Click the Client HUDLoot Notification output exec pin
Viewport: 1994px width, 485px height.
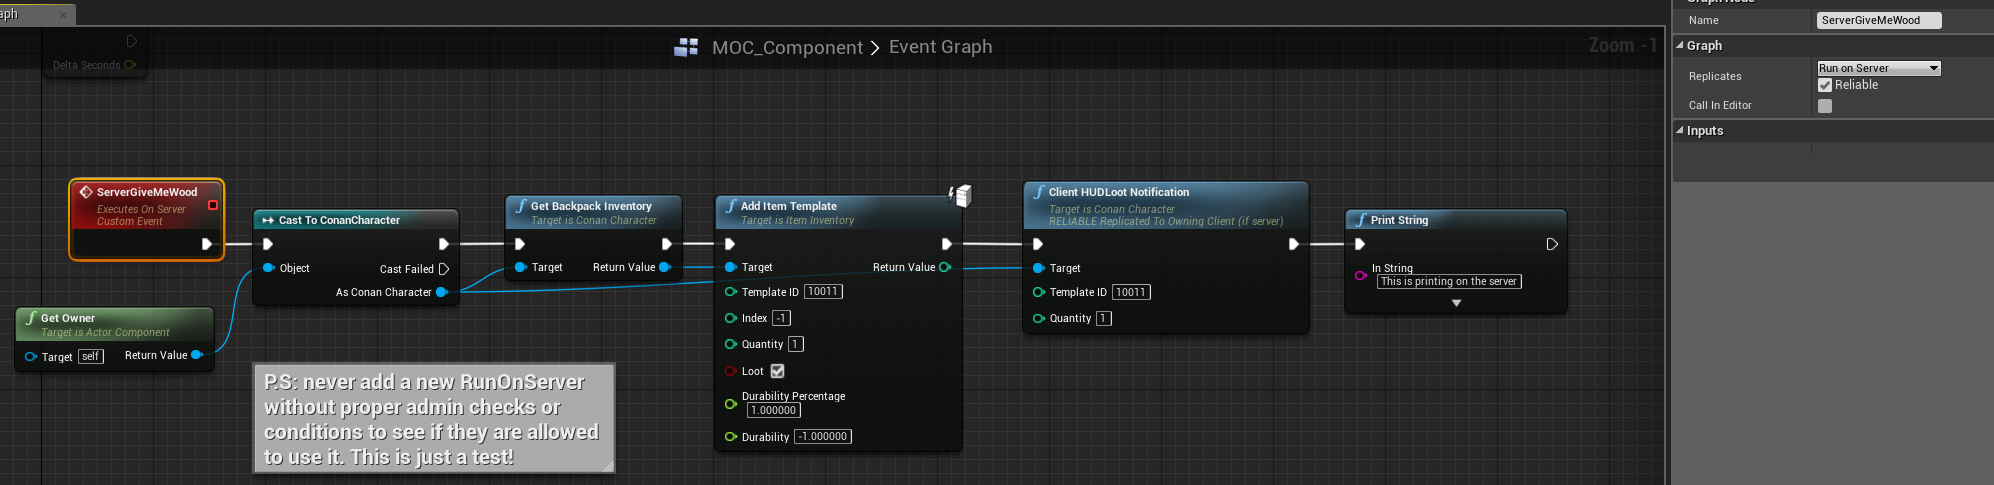(x=1294, y=244)
